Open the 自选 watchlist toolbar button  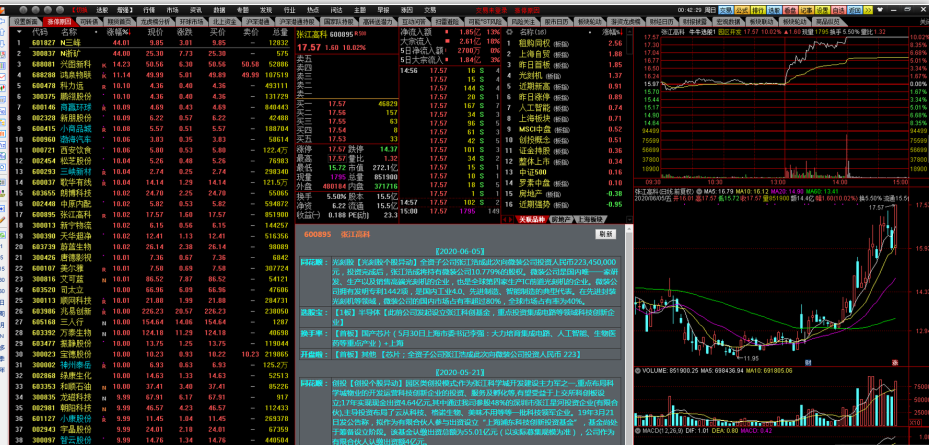pyautogui.click(x=838, y=10)
